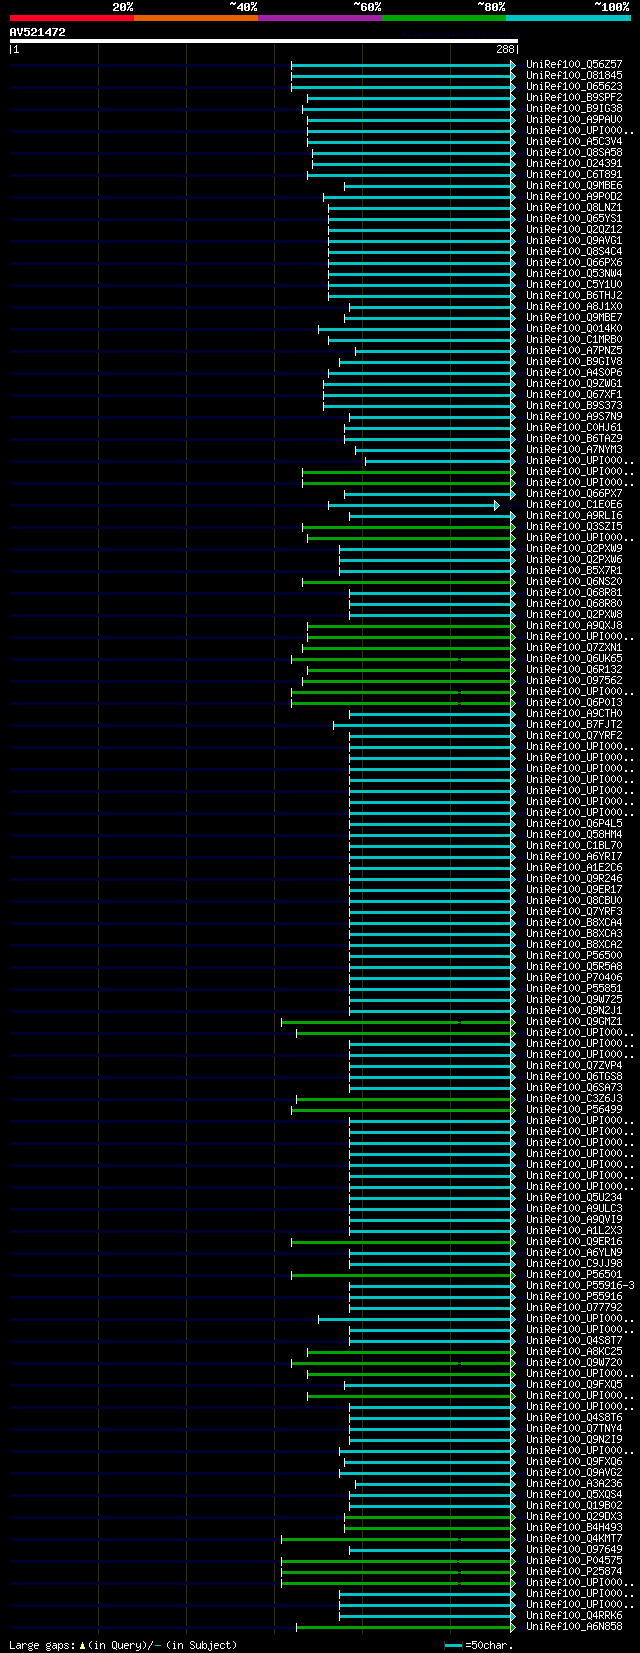The width and height of the screenshot is (640, 1653).
Task: Choose the UniRef100_C5Y1U0 hit label
Action: point(574,284)
